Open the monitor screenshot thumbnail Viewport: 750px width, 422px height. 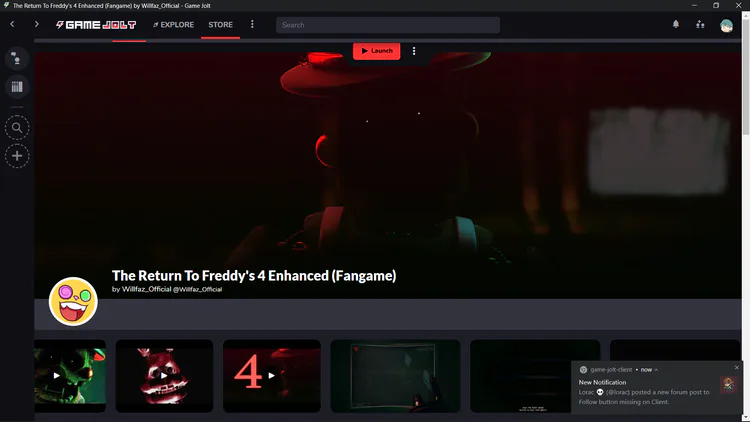(395, 376)
